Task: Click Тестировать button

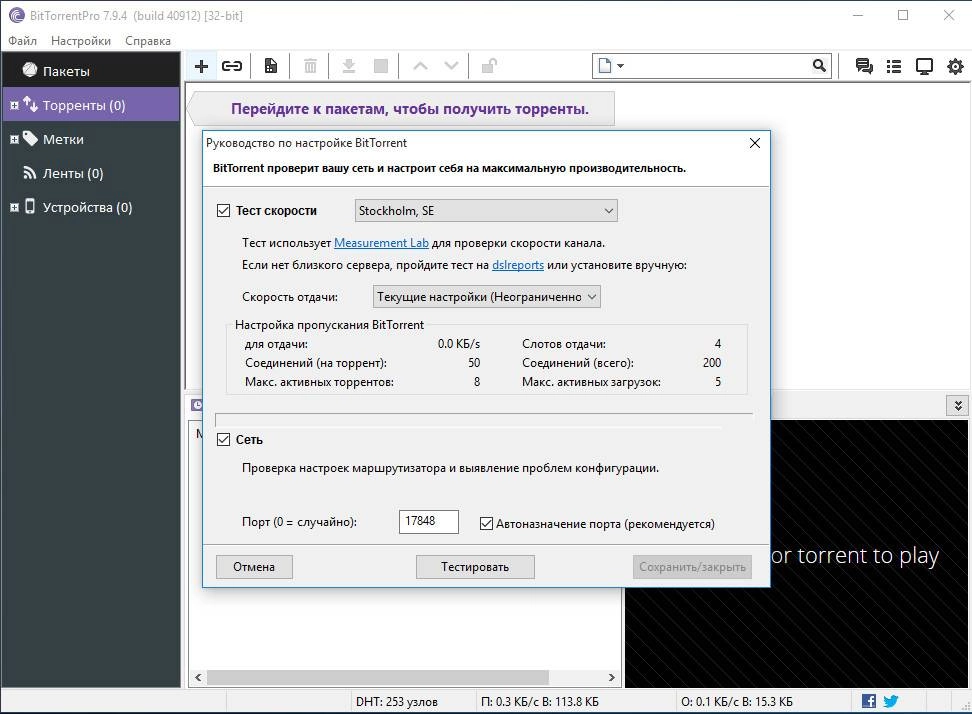Action: pos(475,566)
